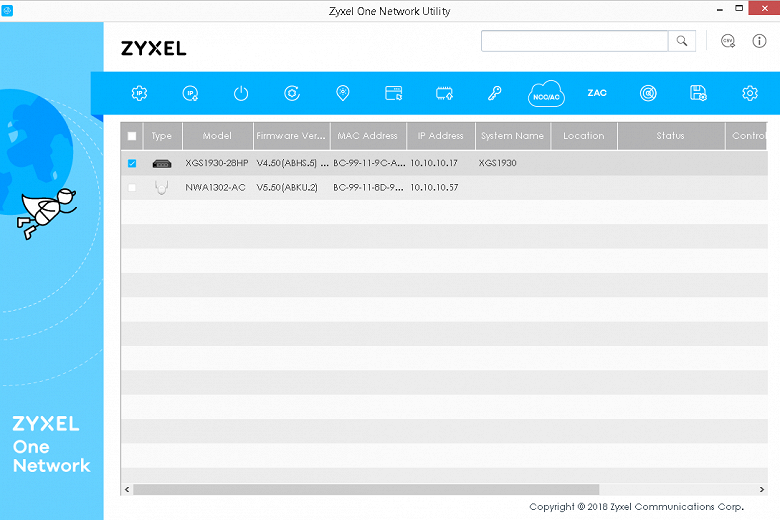Select the XGS1930-28HP model cell
The width and height of the screenshot is (780, 520).
click(217, 163)
